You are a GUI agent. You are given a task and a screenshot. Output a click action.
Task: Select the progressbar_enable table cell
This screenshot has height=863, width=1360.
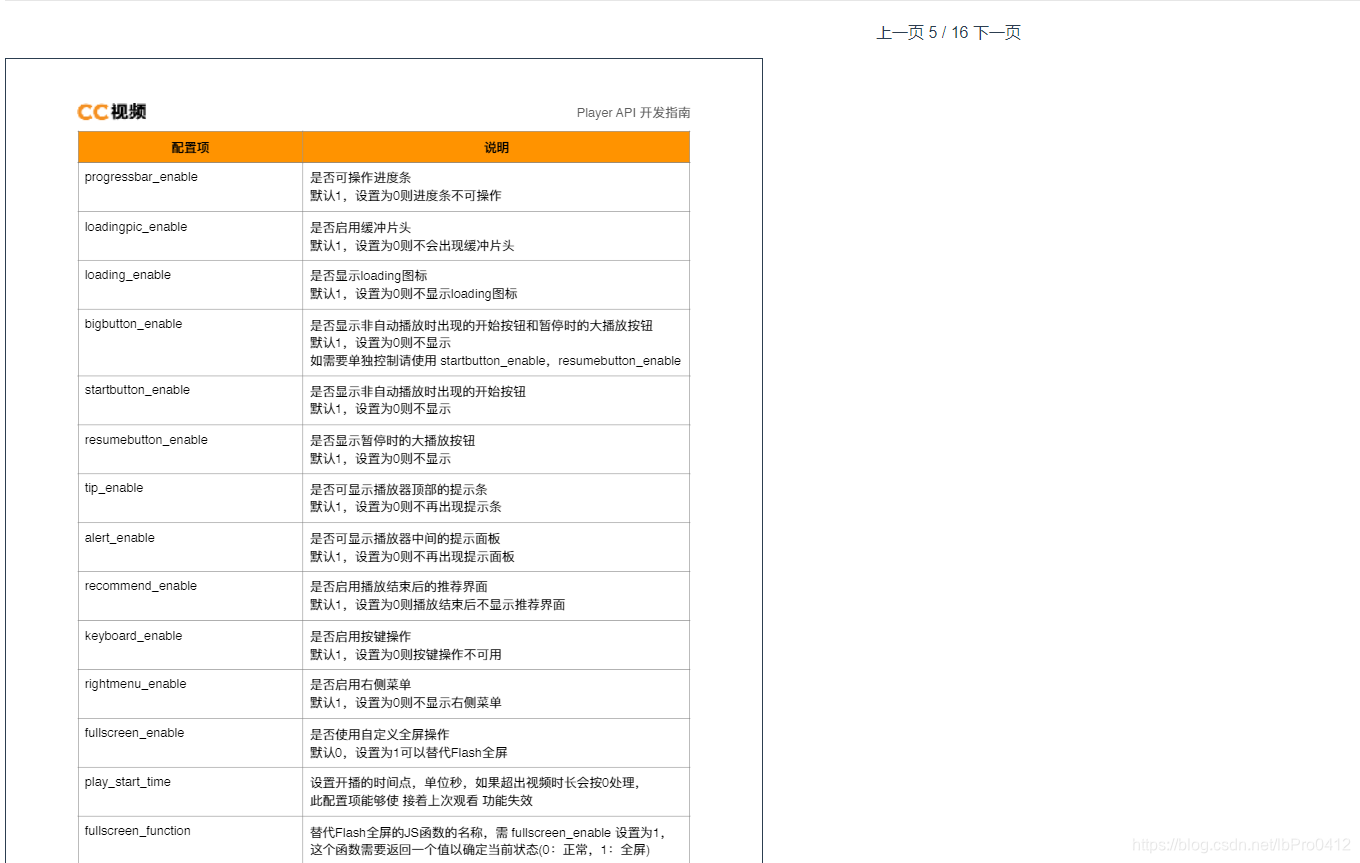(140, 176)
